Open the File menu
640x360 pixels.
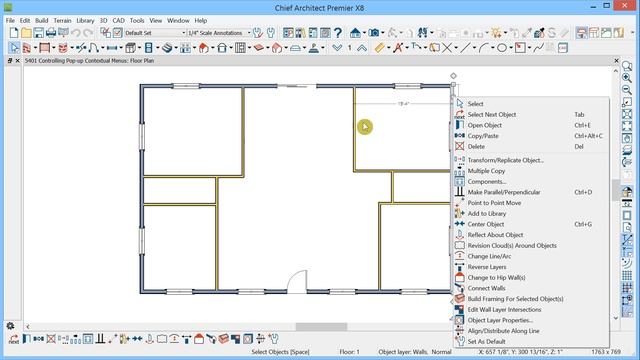tap(10, 20)
